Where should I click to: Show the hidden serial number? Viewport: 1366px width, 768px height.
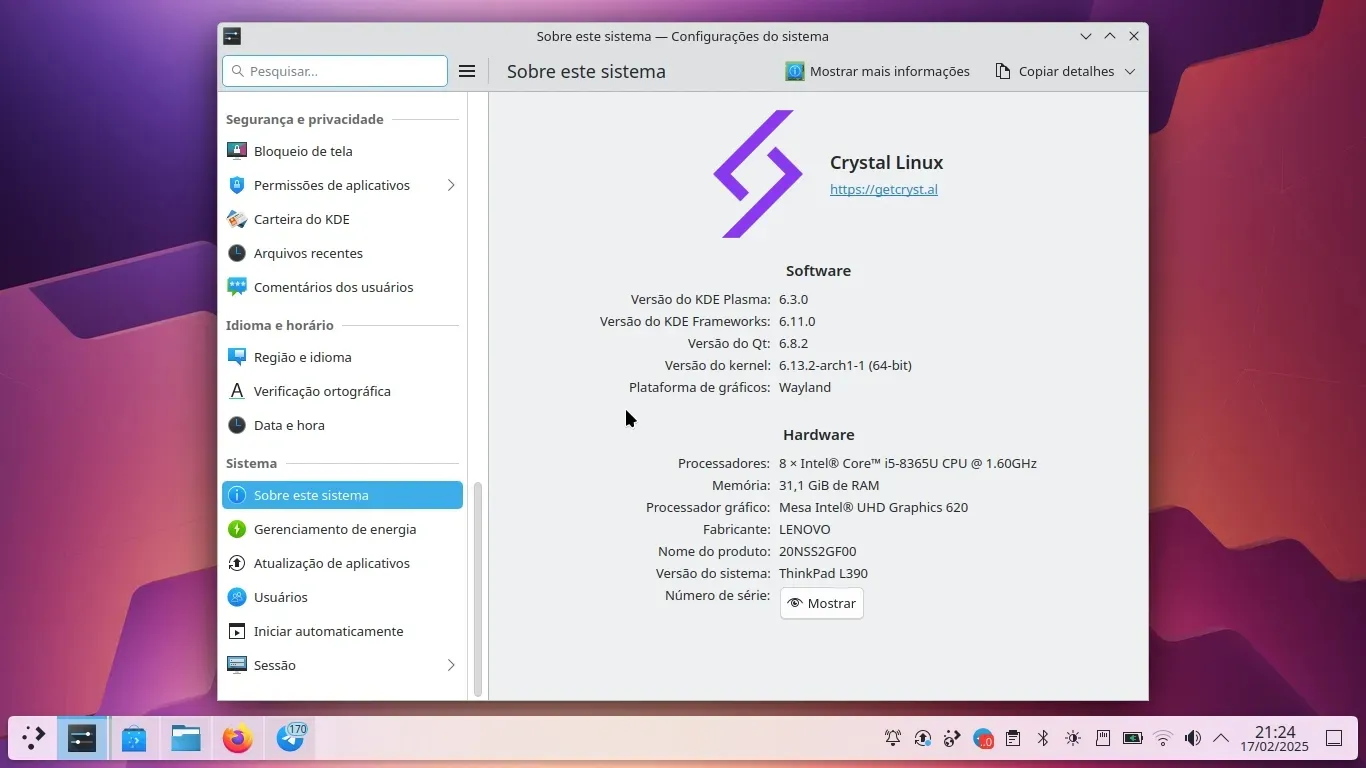tap(821, 603)
